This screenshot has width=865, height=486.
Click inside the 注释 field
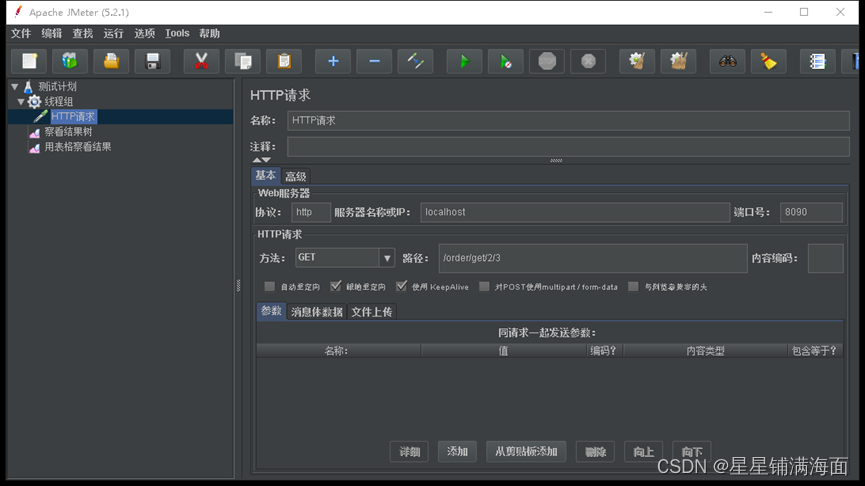tap(568, 147)
